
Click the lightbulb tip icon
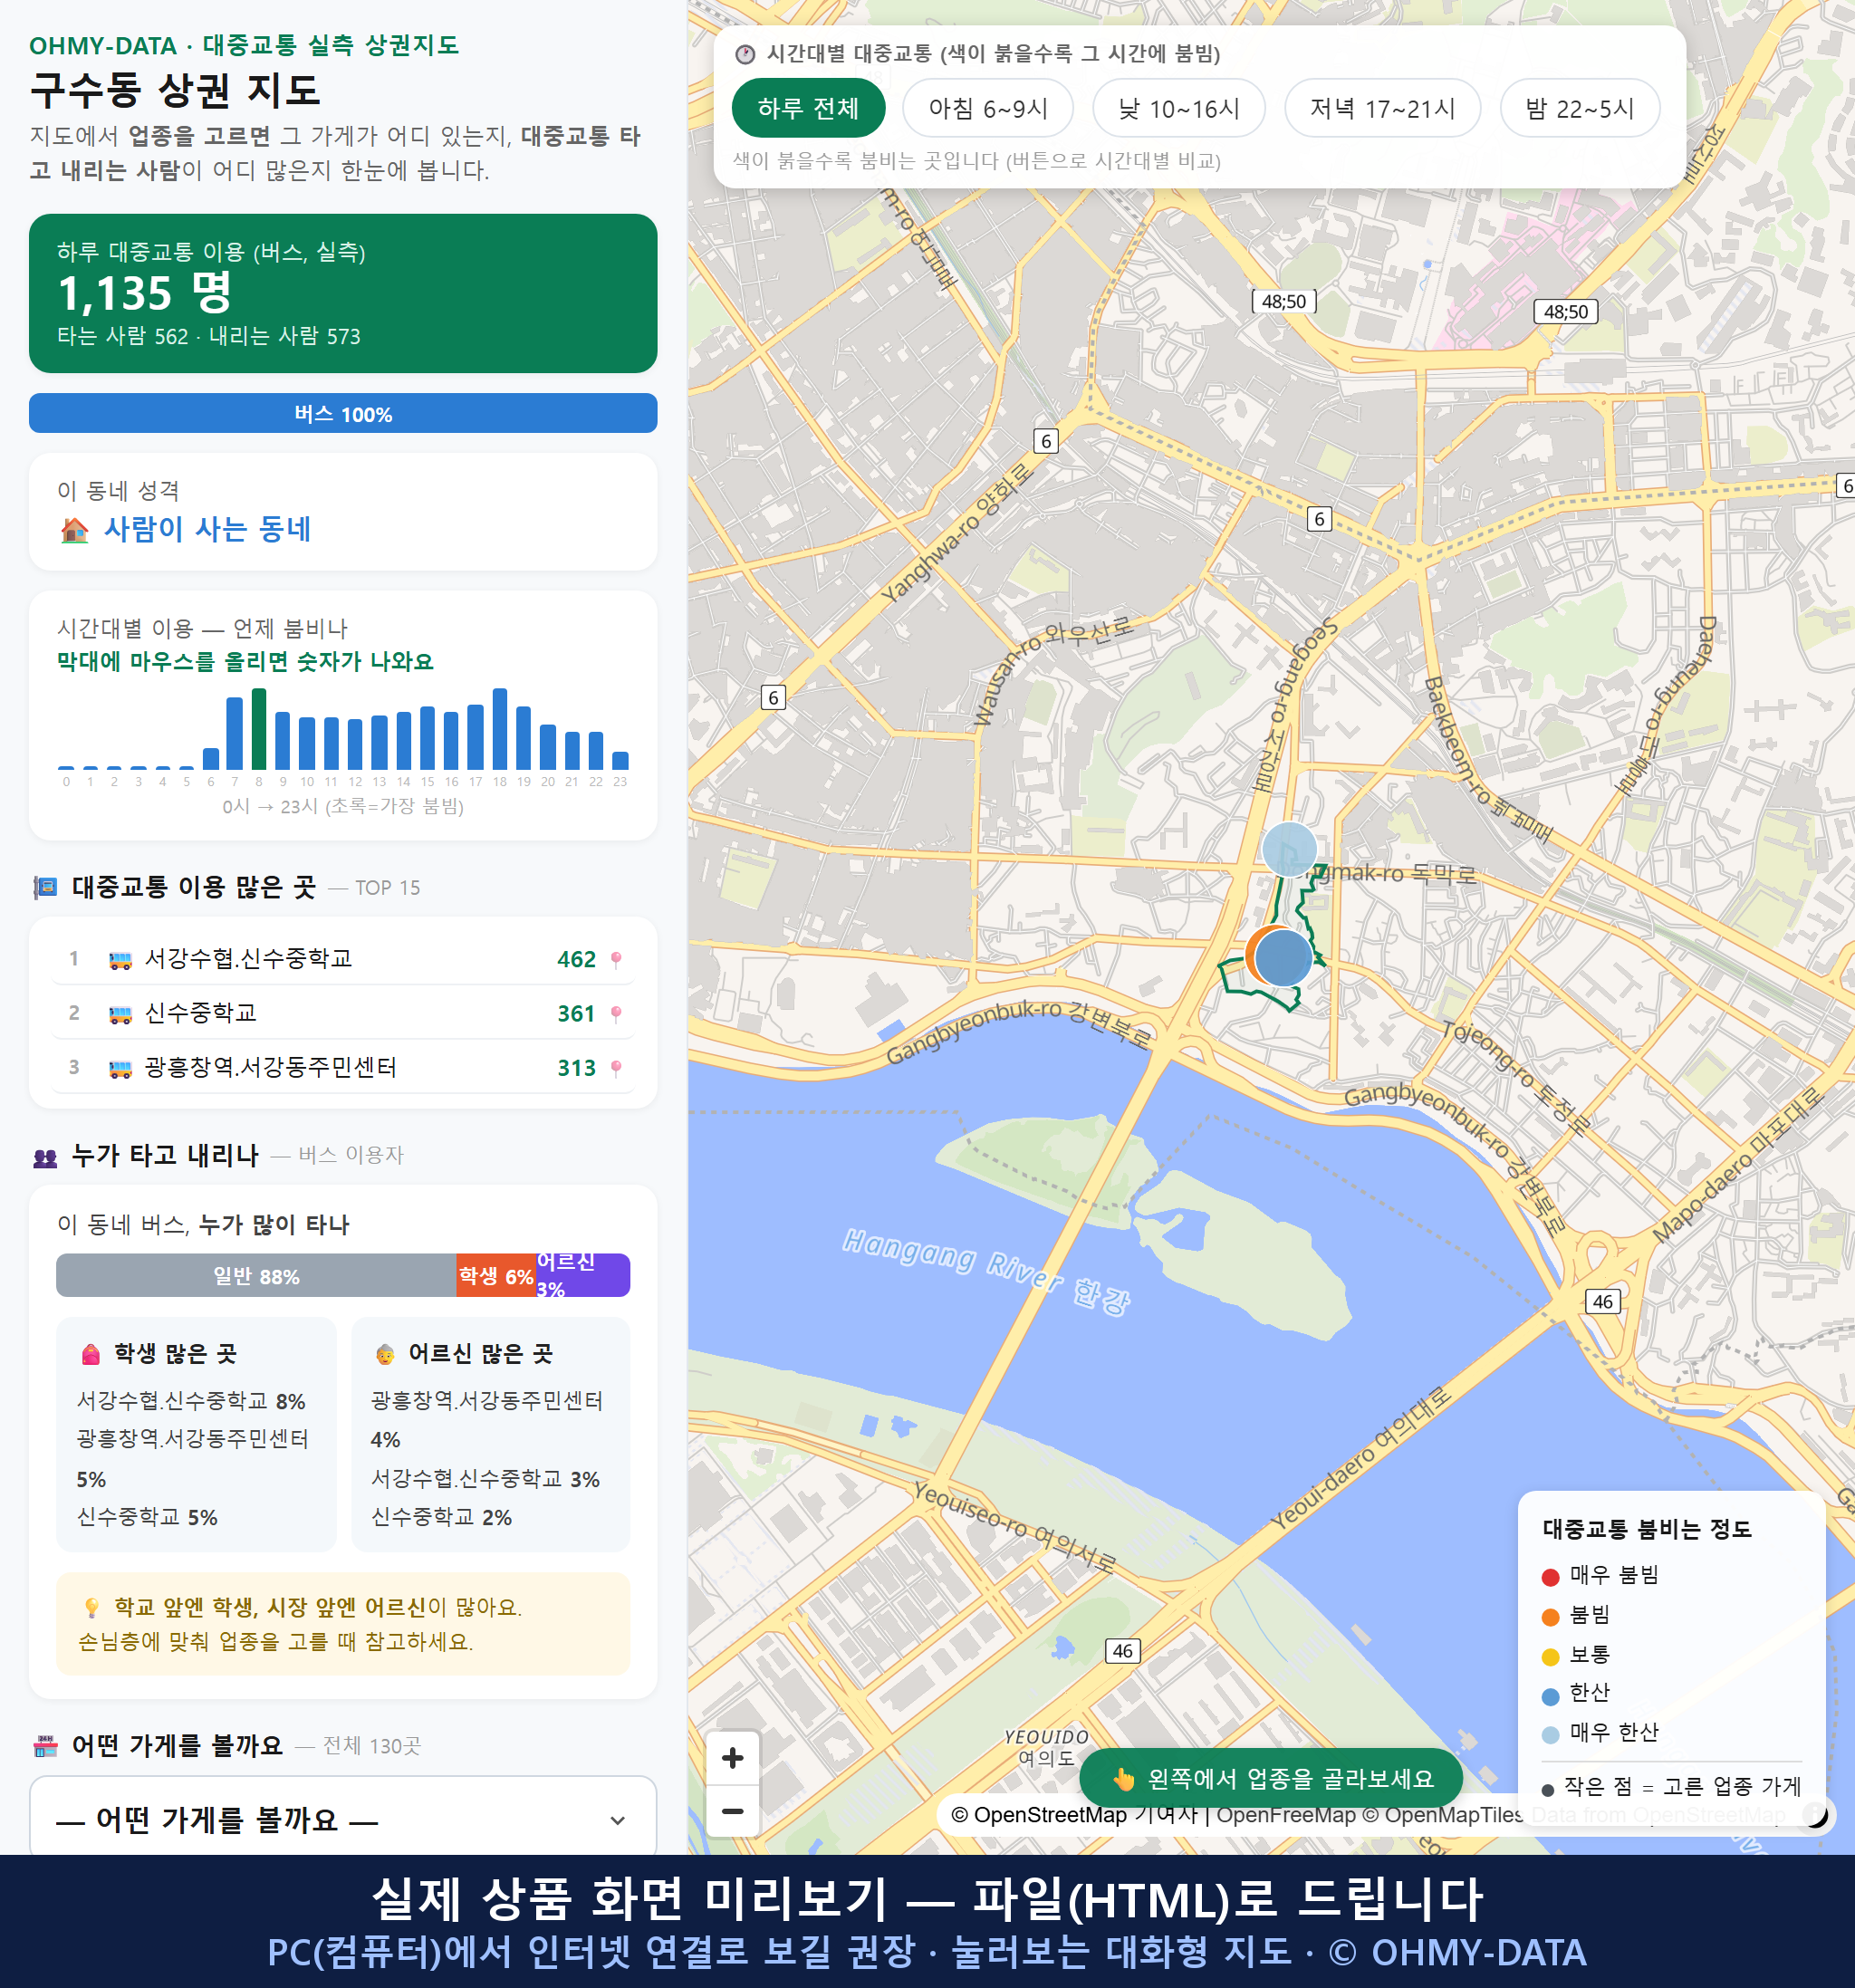coord(92,1607)
